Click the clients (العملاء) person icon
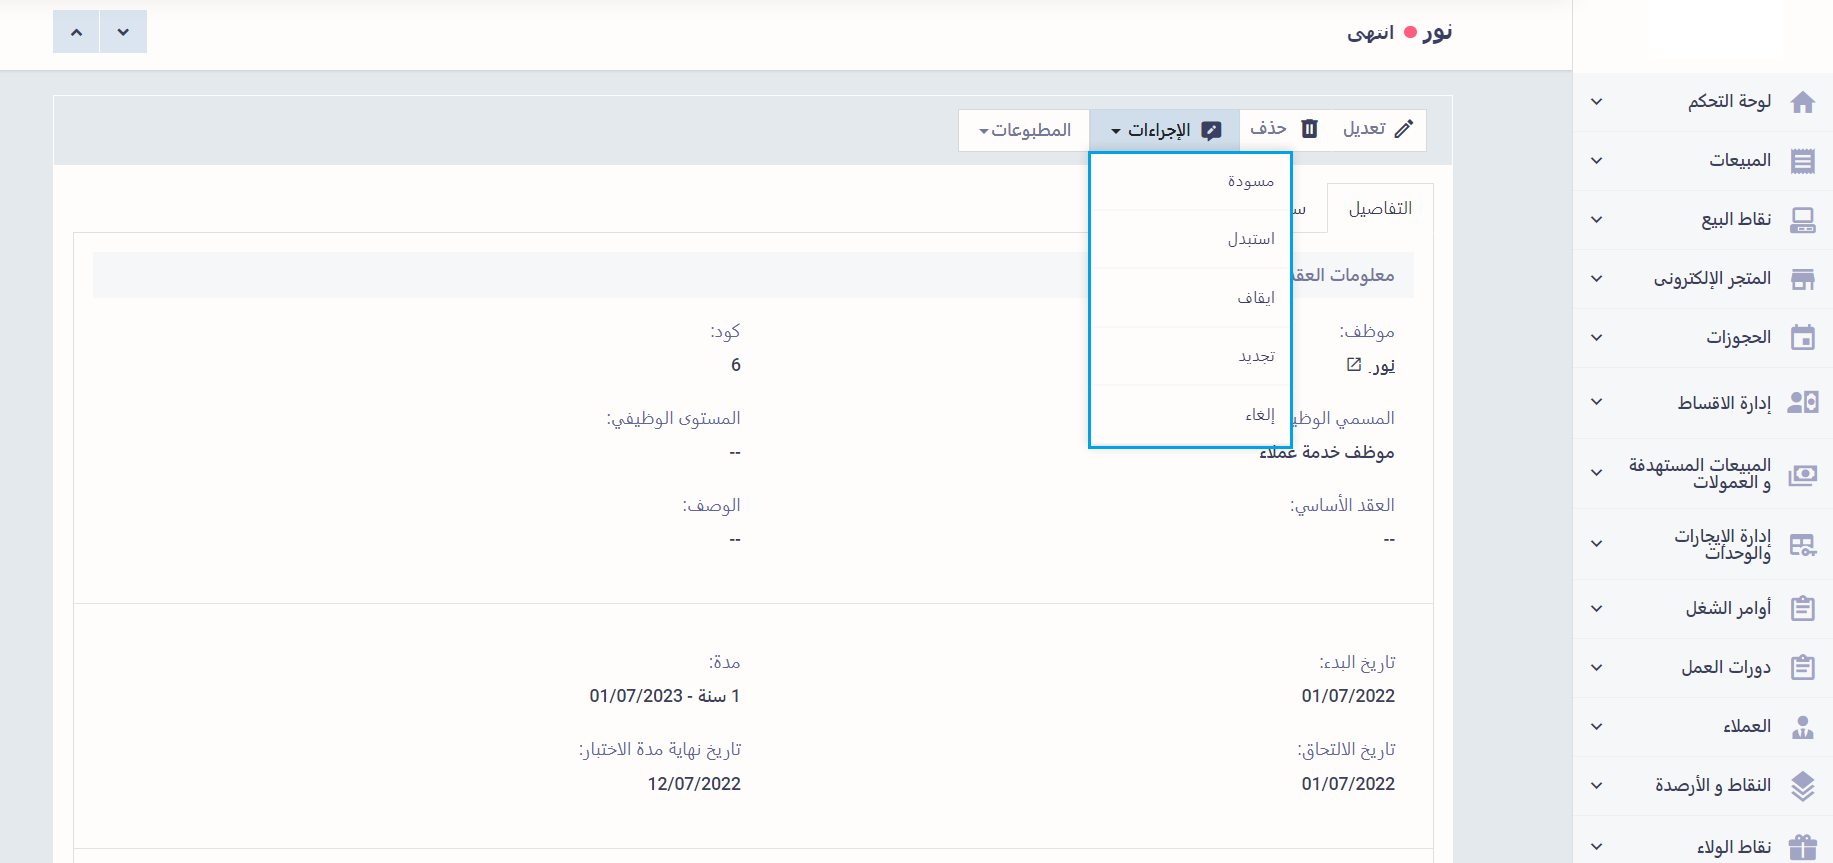This screenshot has width=1833, height=863. click(x=1802, y=727)
